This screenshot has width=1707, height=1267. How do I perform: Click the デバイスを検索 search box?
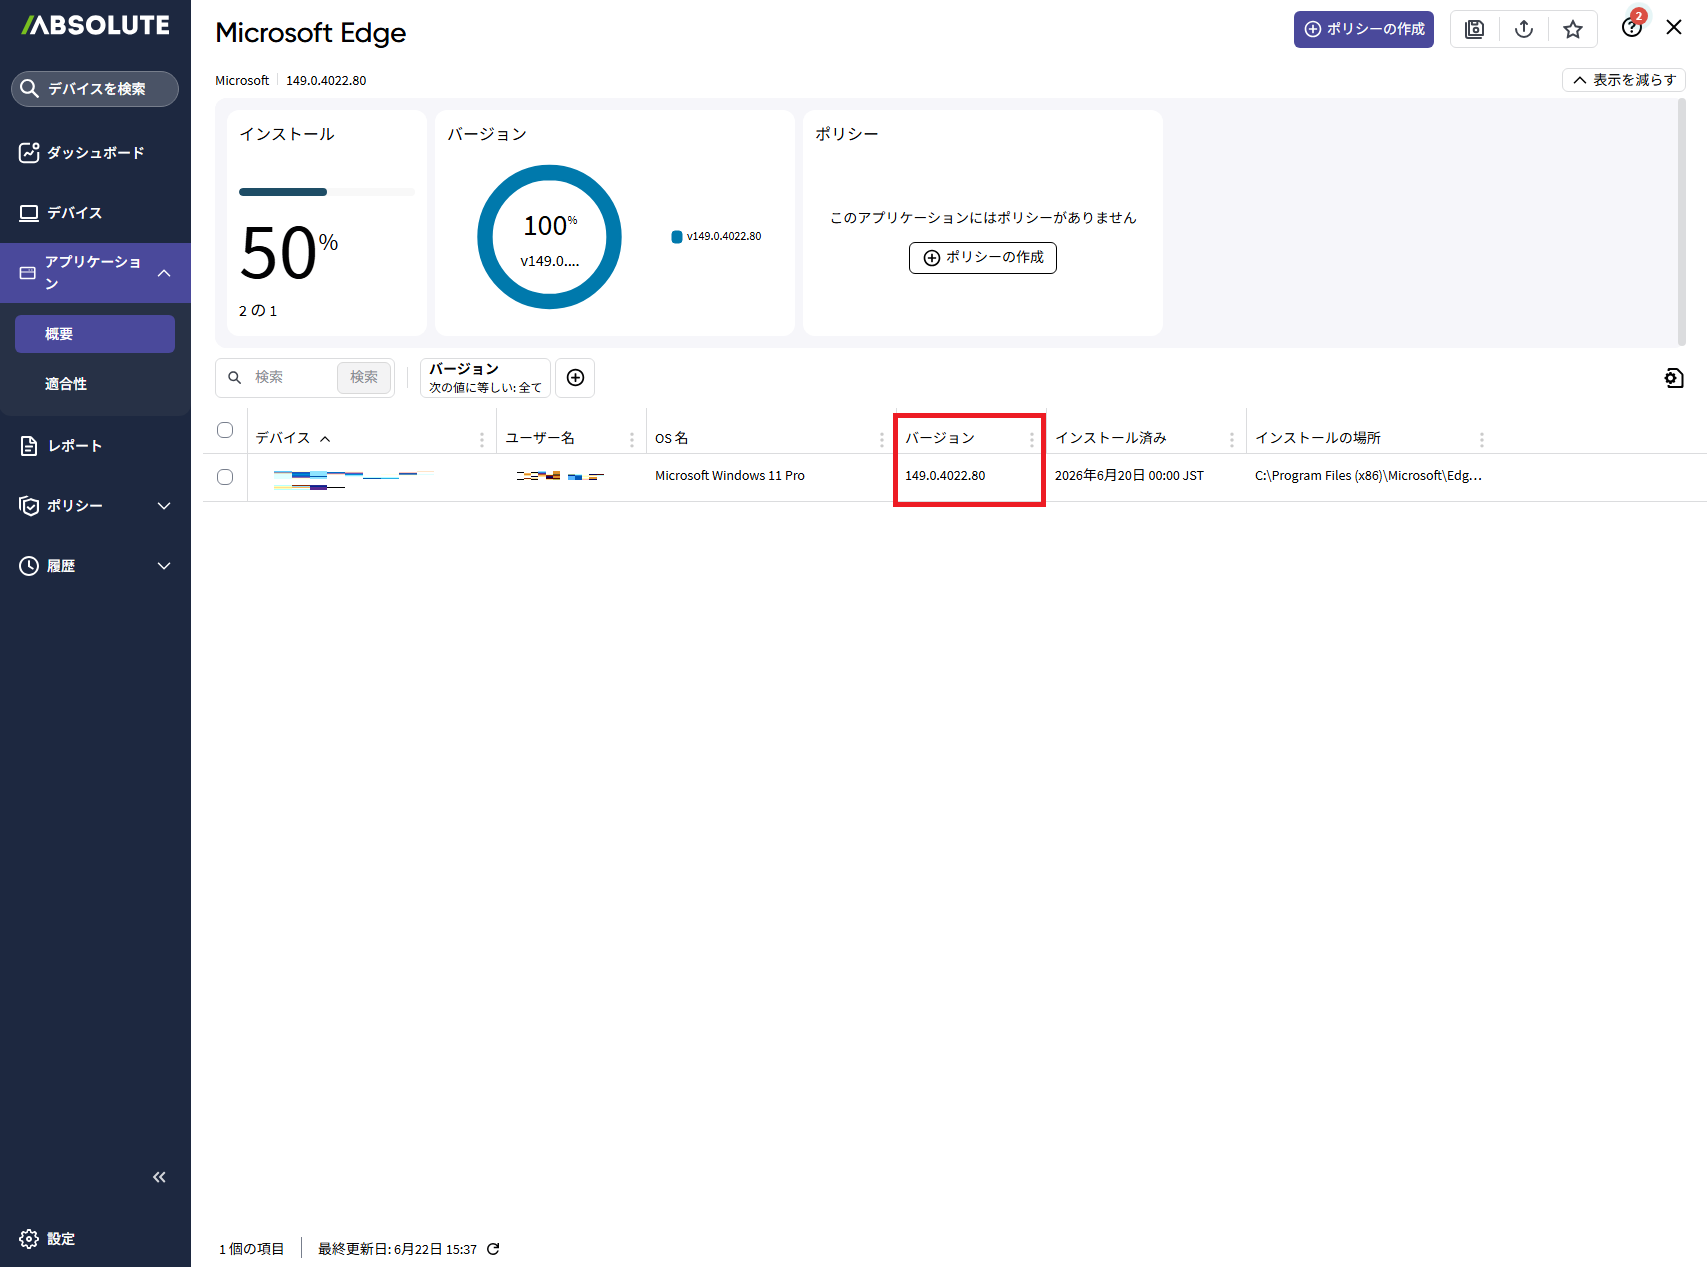(x=95, y=89)
